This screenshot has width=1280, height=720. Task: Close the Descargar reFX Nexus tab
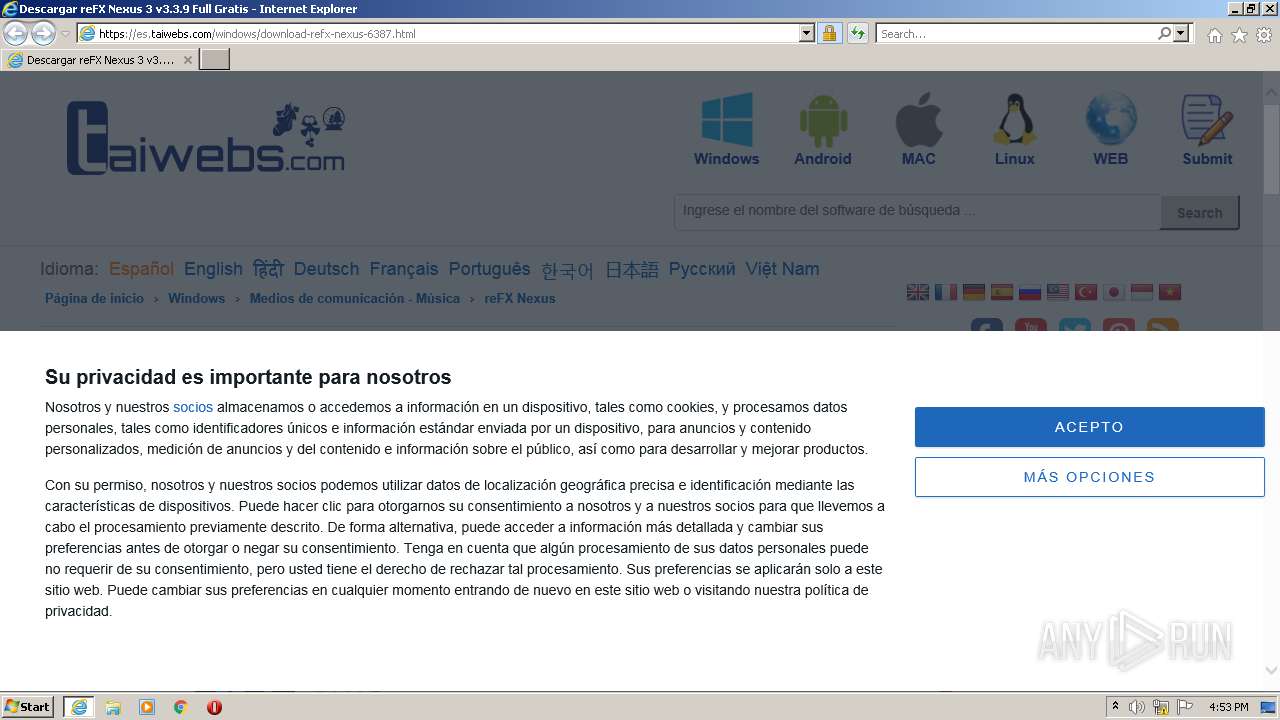coord(187,60)
